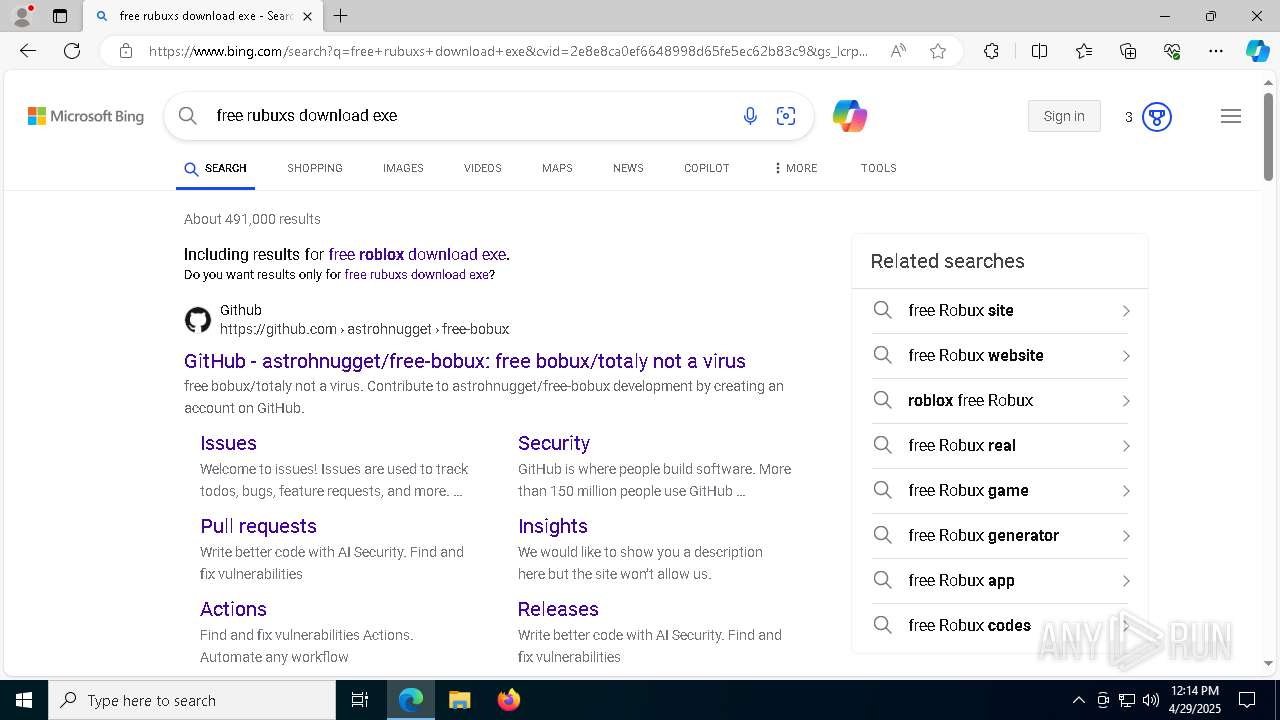Open the Actions sublink
The image size is (1280, 720).
coord(233,609)
